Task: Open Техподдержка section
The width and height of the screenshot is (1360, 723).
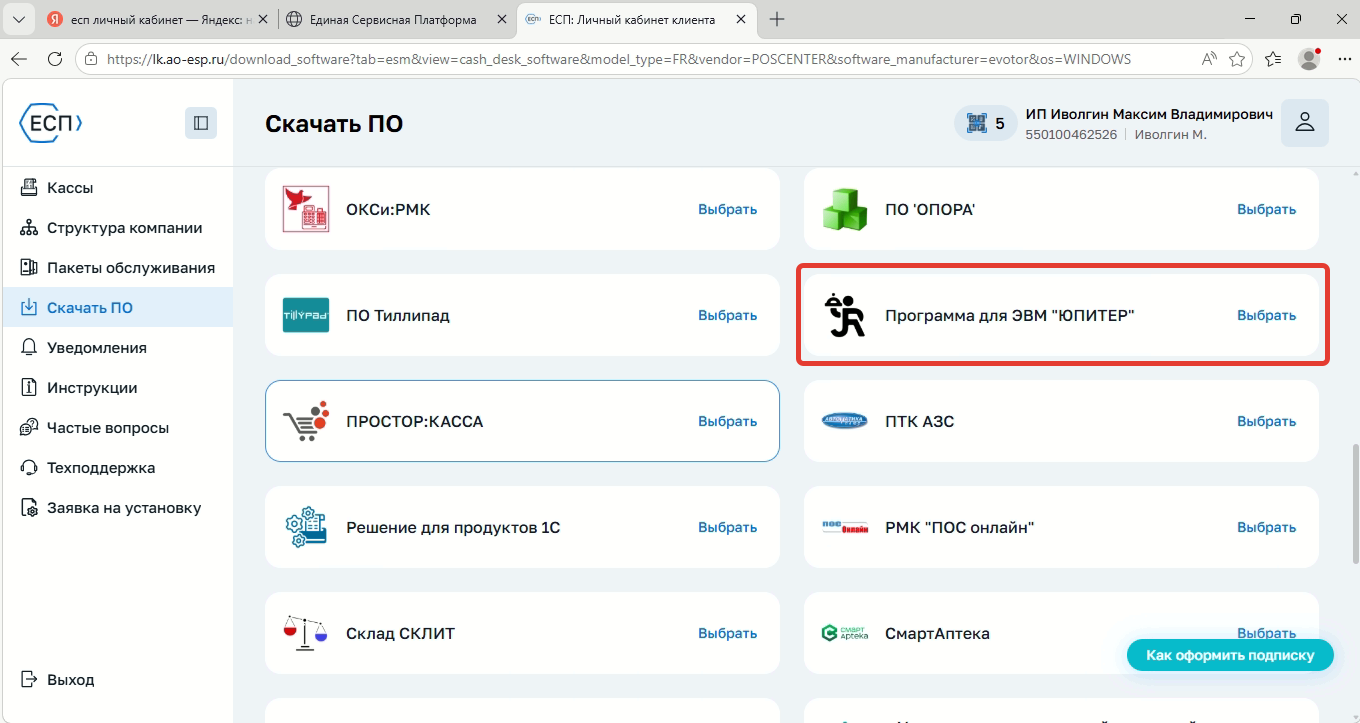Action: (116, 468)
